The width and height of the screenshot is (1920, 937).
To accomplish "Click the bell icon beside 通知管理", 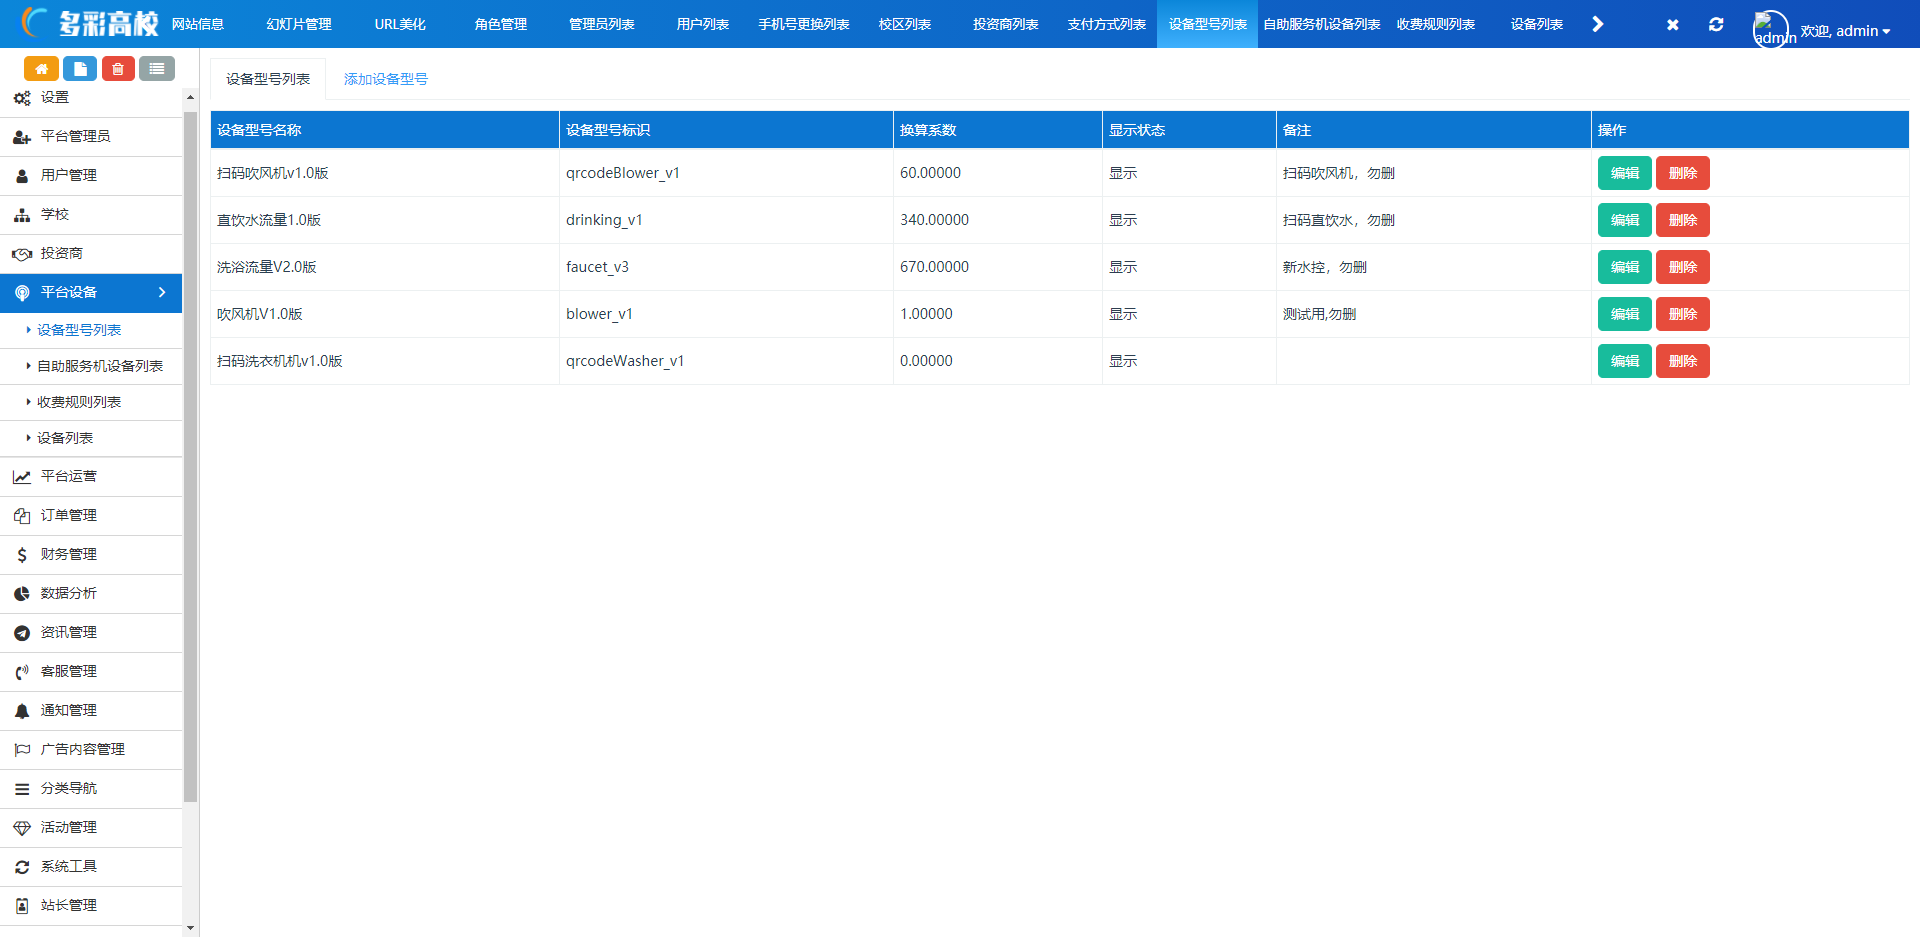I will pos(22,711).
